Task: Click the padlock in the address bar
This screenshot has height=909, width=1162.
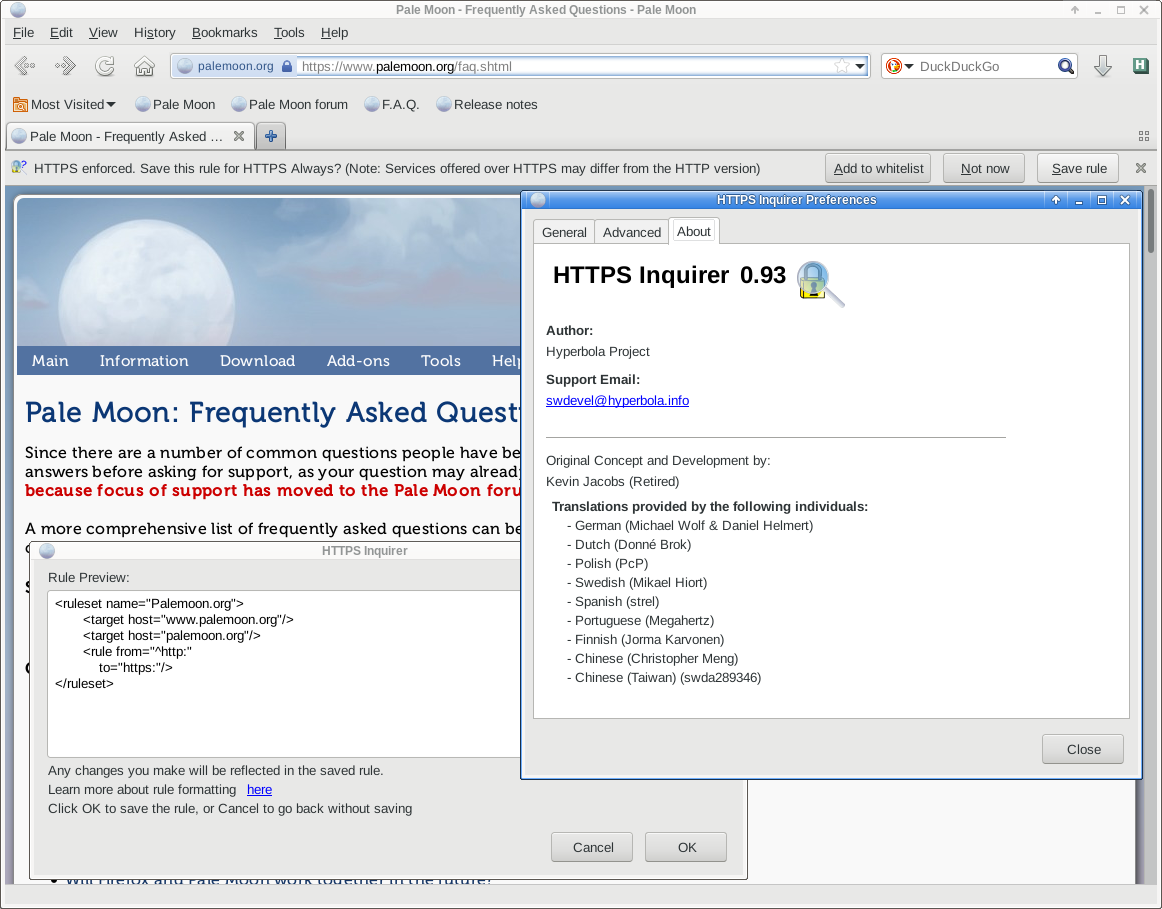Action: point(287,66)
